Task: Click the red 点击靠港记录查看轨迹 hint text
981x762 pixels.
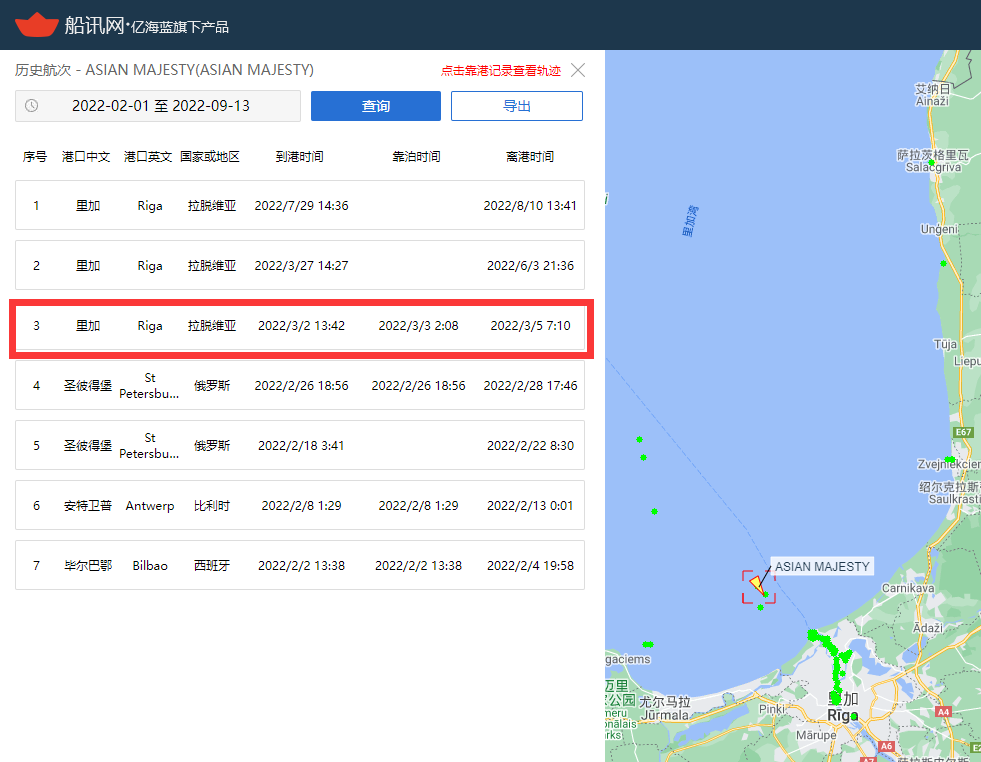Action: [x=500, y=71]
